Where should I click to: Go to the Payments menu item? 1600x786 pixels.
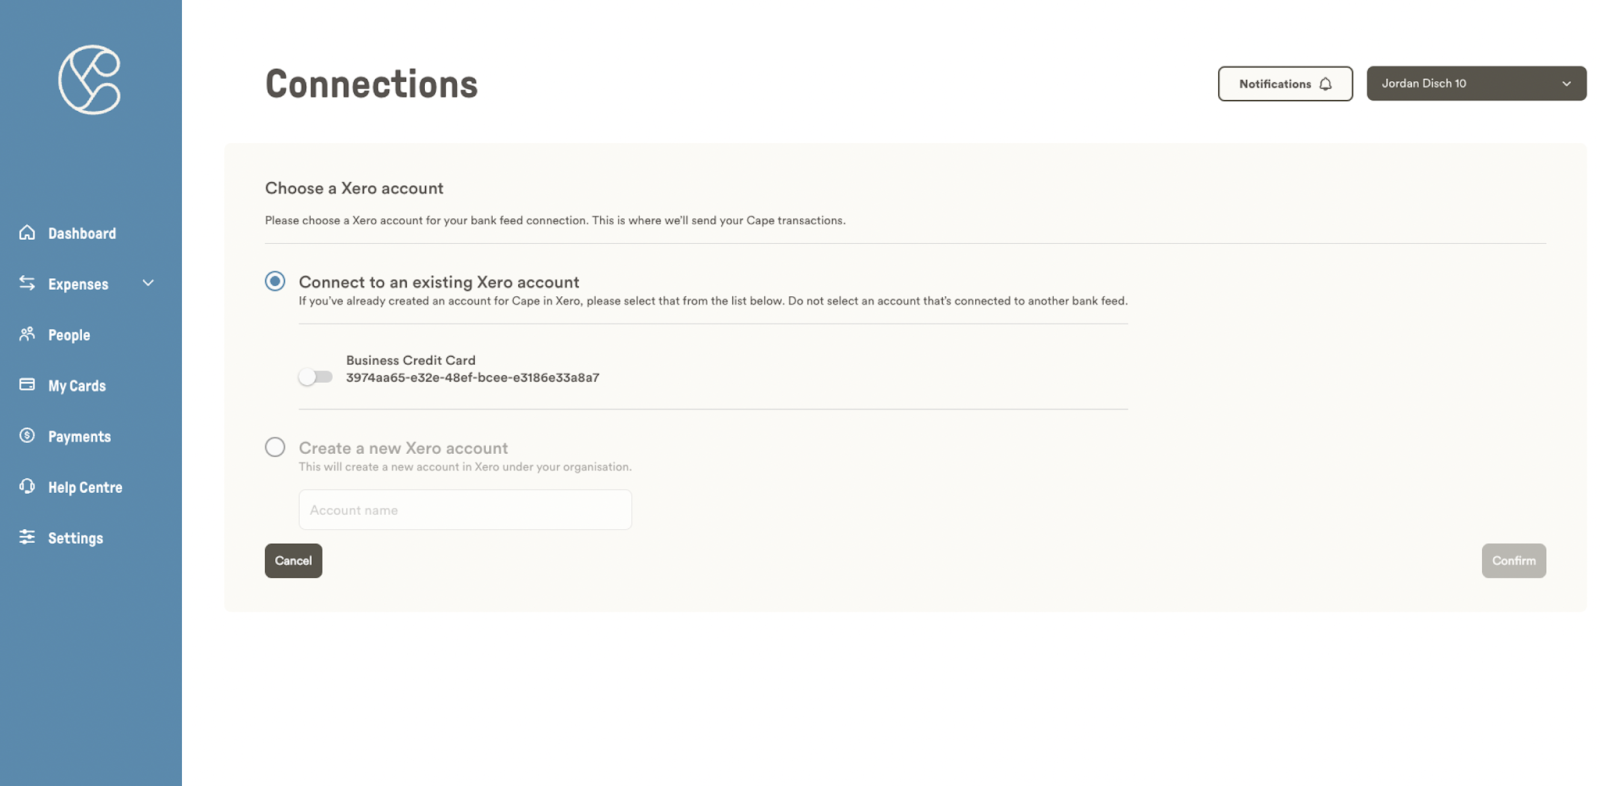[x=79, y=437]
